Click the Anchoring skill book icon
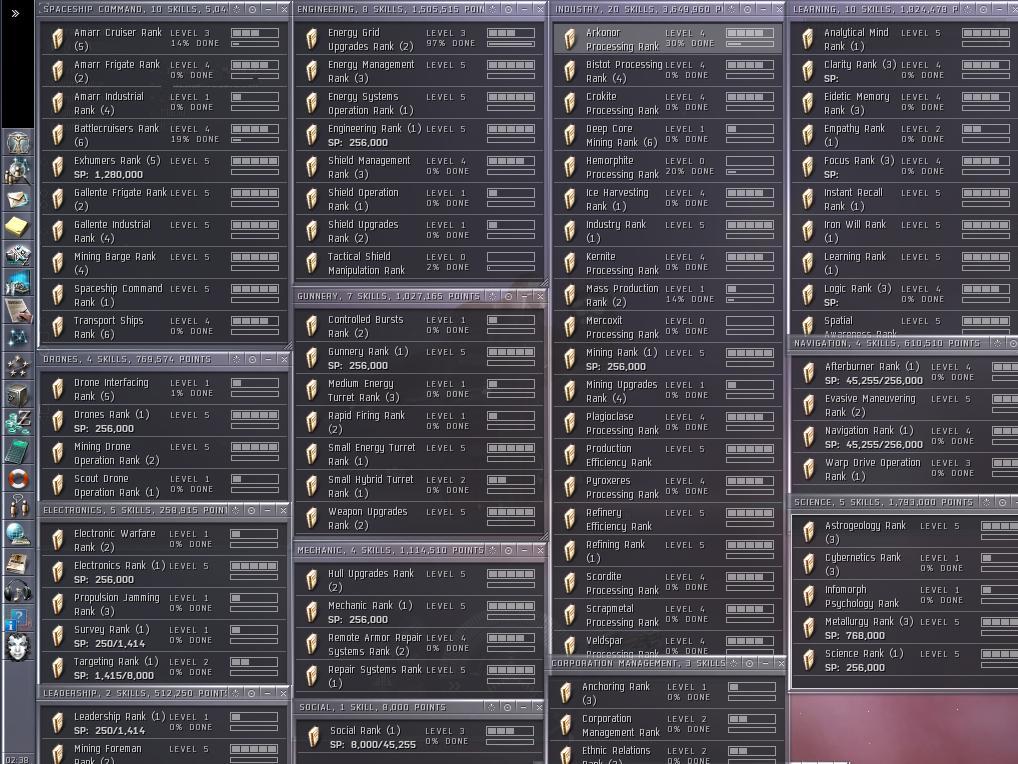The height and width of the screenshot is (764, 1018). [x=565, y=693]
